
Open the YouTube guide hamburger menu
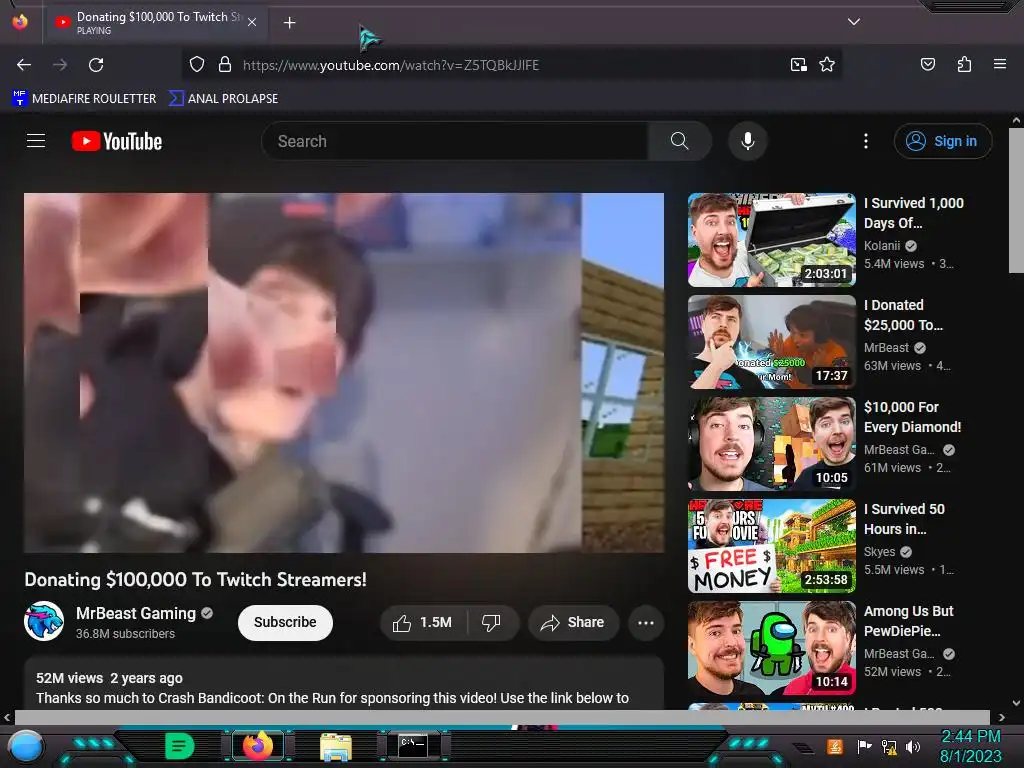pyautogui.click(x=36, y=140)
